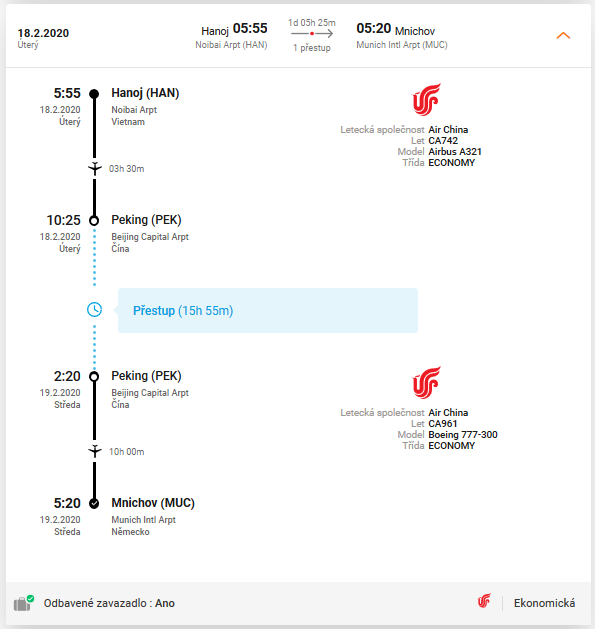Click the Peking (PEK) arrival marker at 10:25

pyautogui.click(x=94, y=221)
